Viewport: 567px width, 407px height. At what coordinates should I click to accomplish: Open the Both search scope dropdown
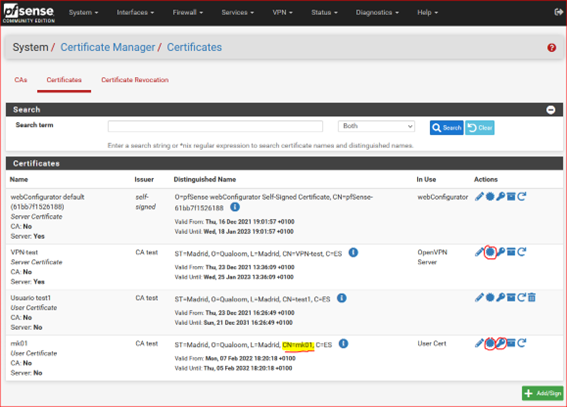(x=376, y=126)
